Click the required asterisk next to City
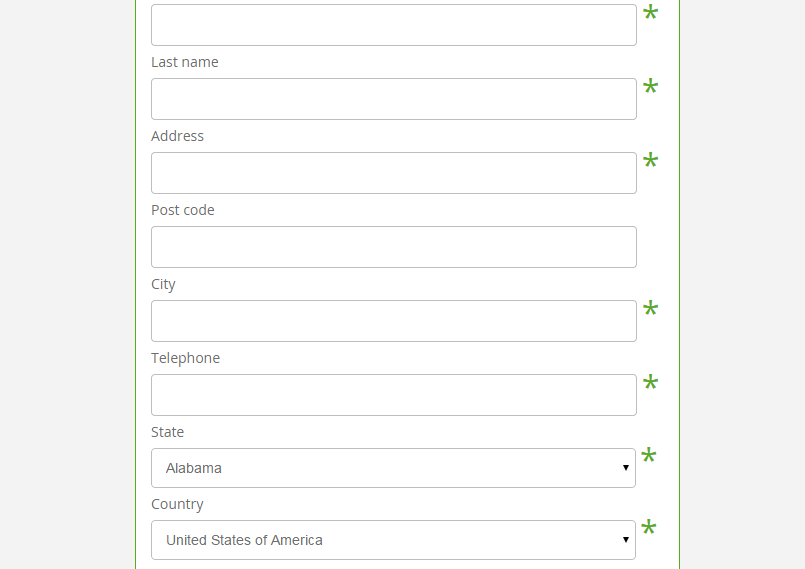This screenshot has width=805, height=569. click(x=650, y=310)
